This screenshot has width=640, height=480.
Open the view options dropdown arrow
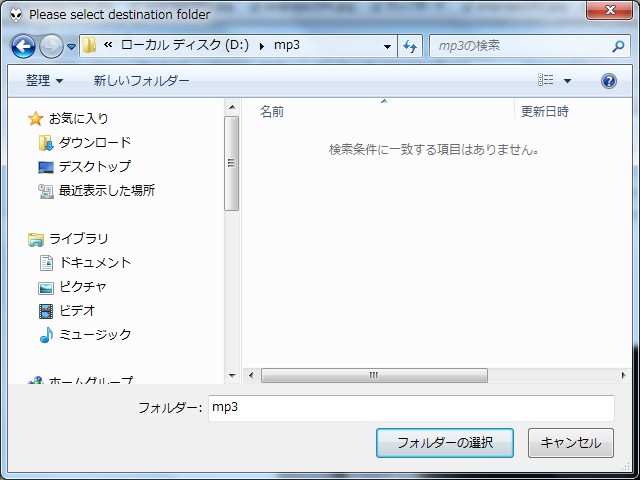pos(568,81)
